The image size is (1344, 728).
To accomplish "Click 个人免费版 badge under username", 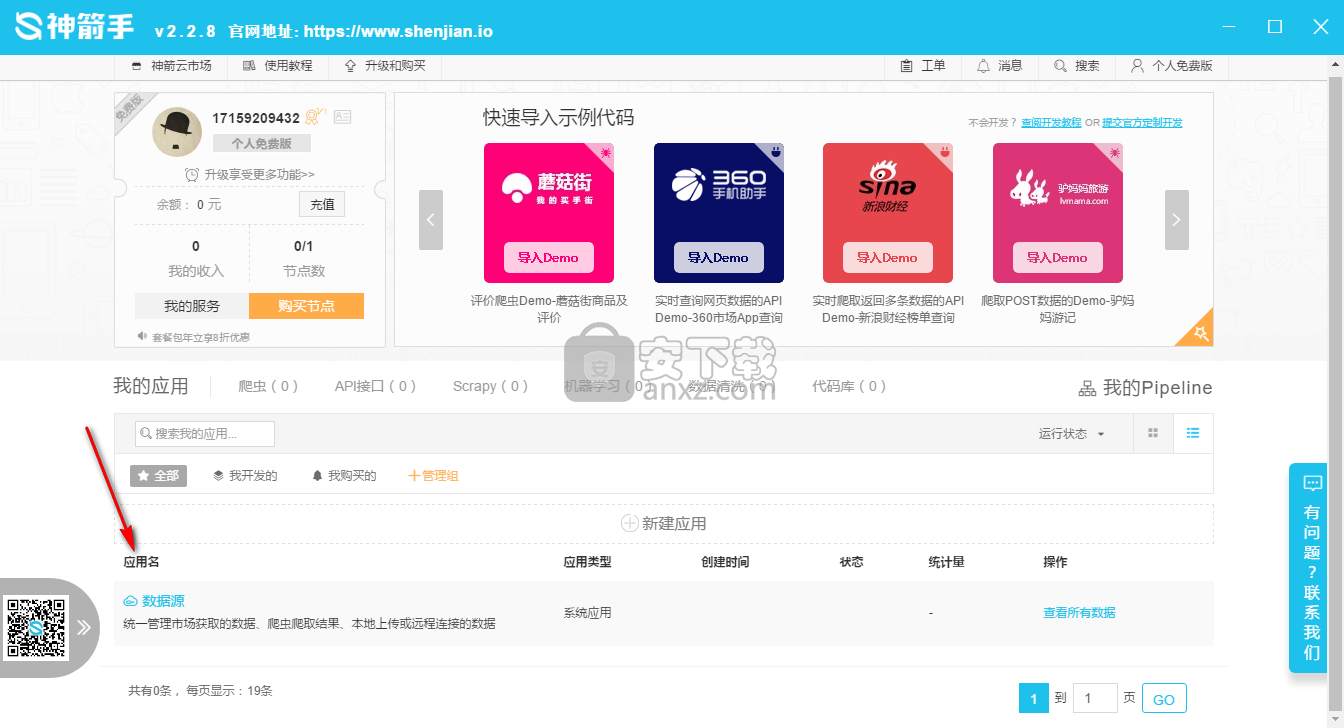I will coord(262,143).
